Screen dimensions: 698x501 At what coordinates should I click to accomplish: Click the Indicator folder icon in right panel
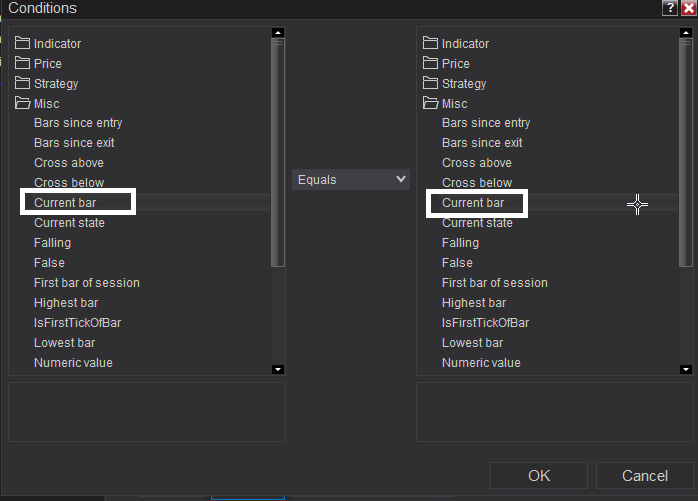point(431,44)
